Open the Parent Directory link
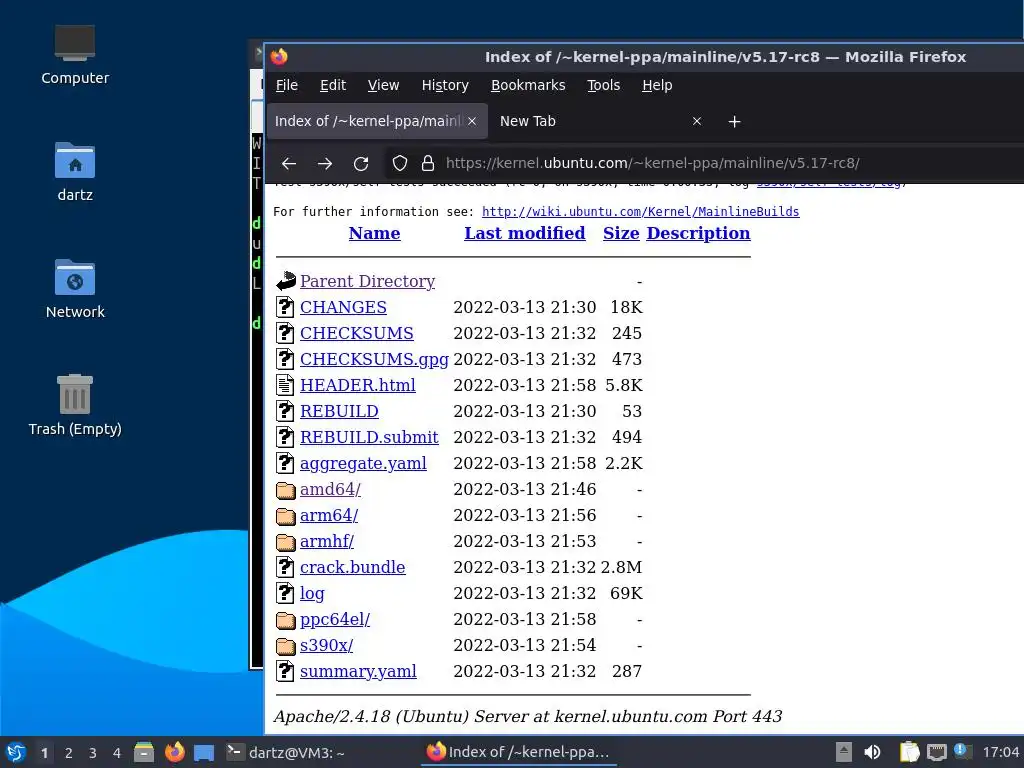This screenshot has height=768, width=1024. [367, 281]
